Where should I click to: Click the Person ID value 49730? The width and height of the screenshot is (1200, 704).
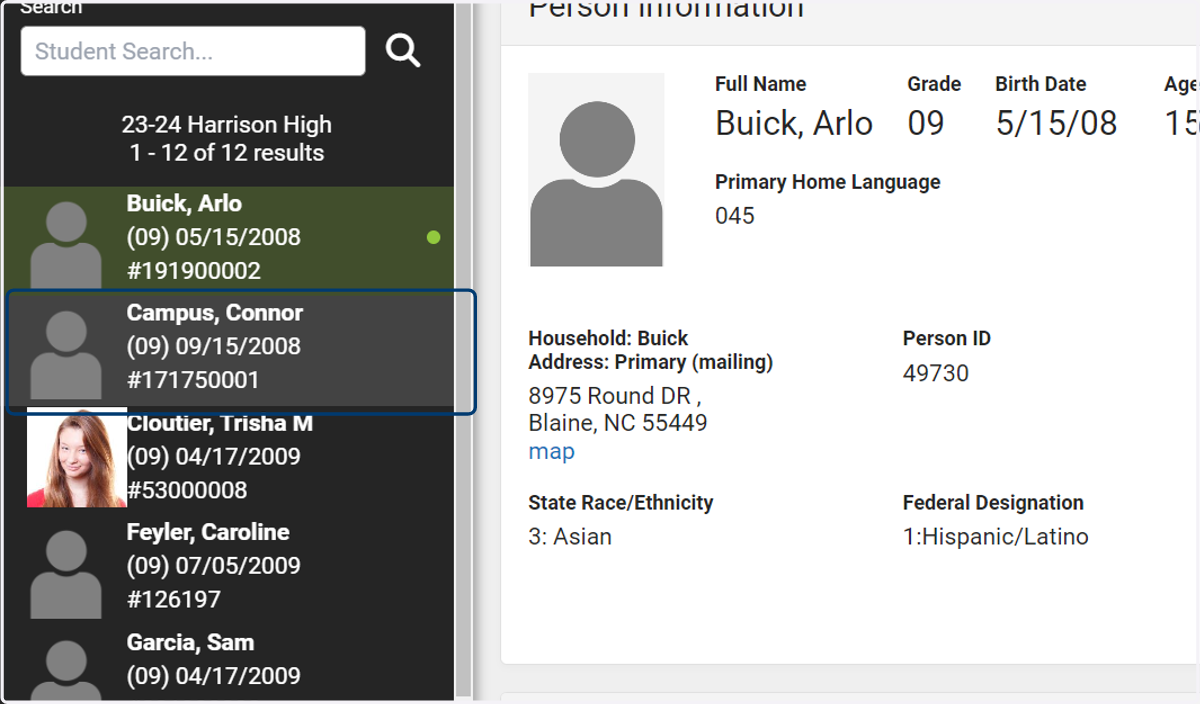(x=936, y=374)
